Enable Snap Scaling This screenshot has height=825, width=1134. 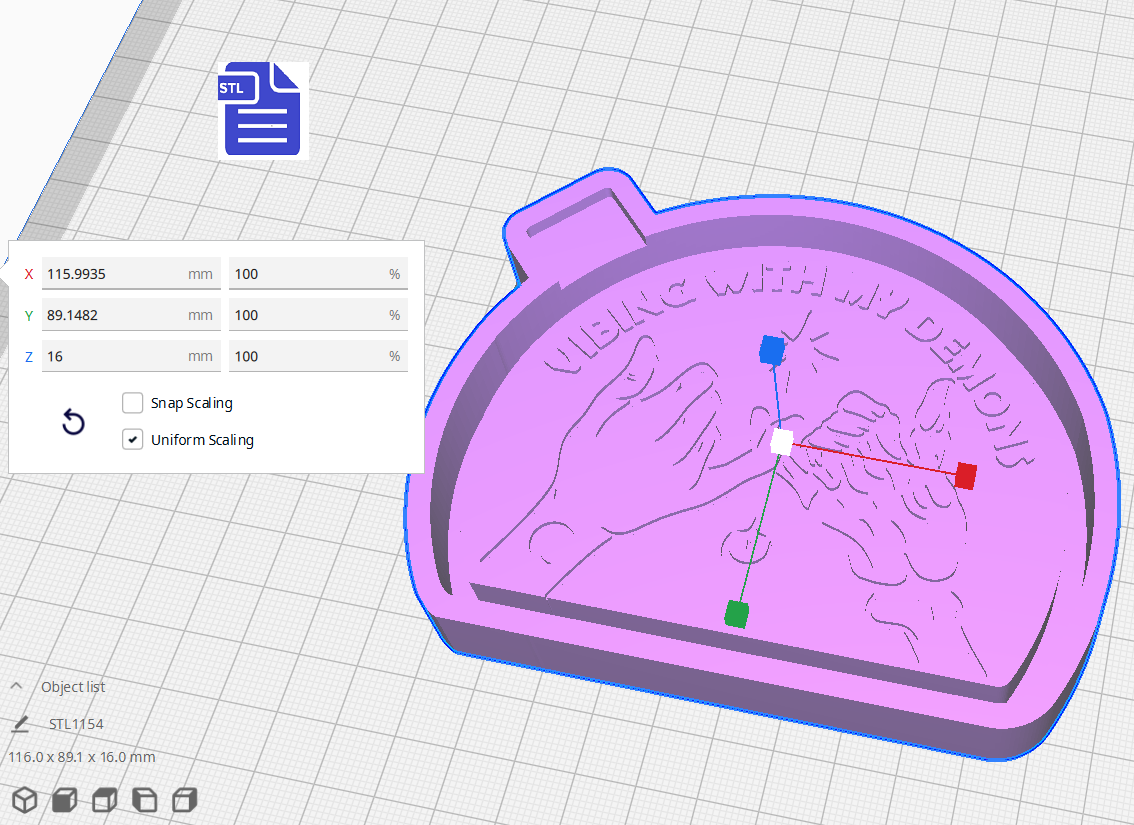point(132,403)
